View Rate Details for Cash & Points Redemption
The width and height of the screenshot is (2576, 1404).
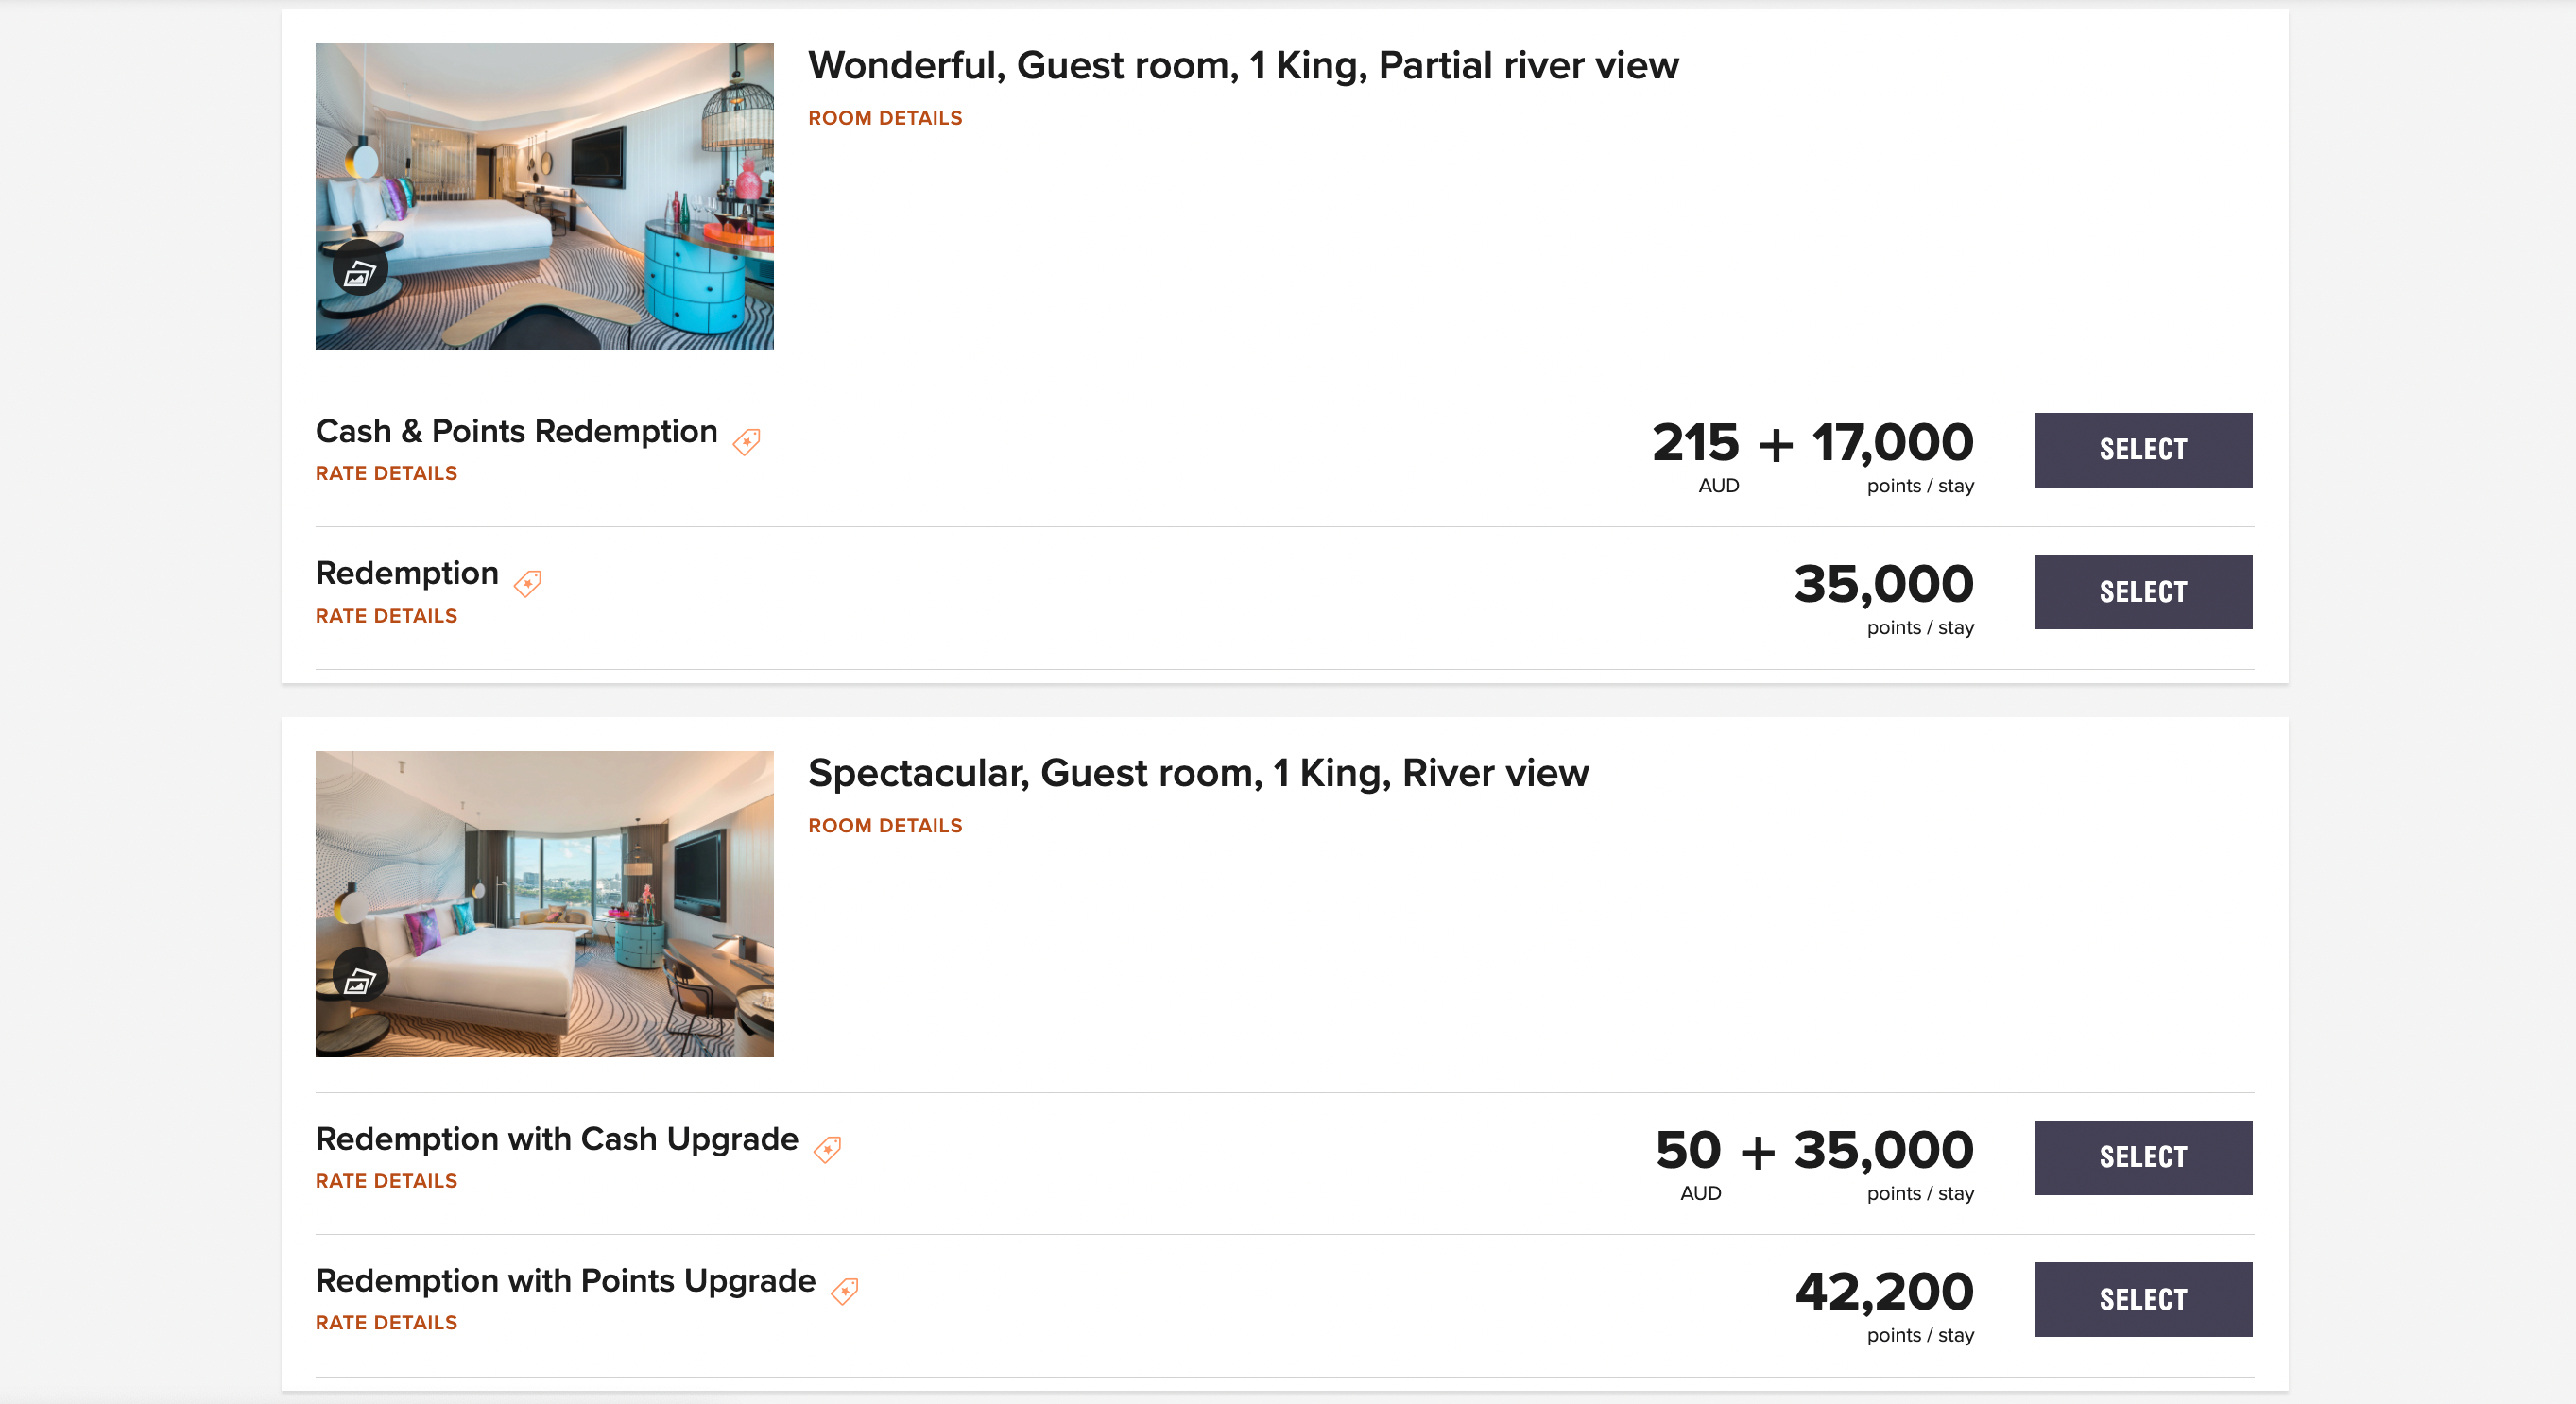386,473
